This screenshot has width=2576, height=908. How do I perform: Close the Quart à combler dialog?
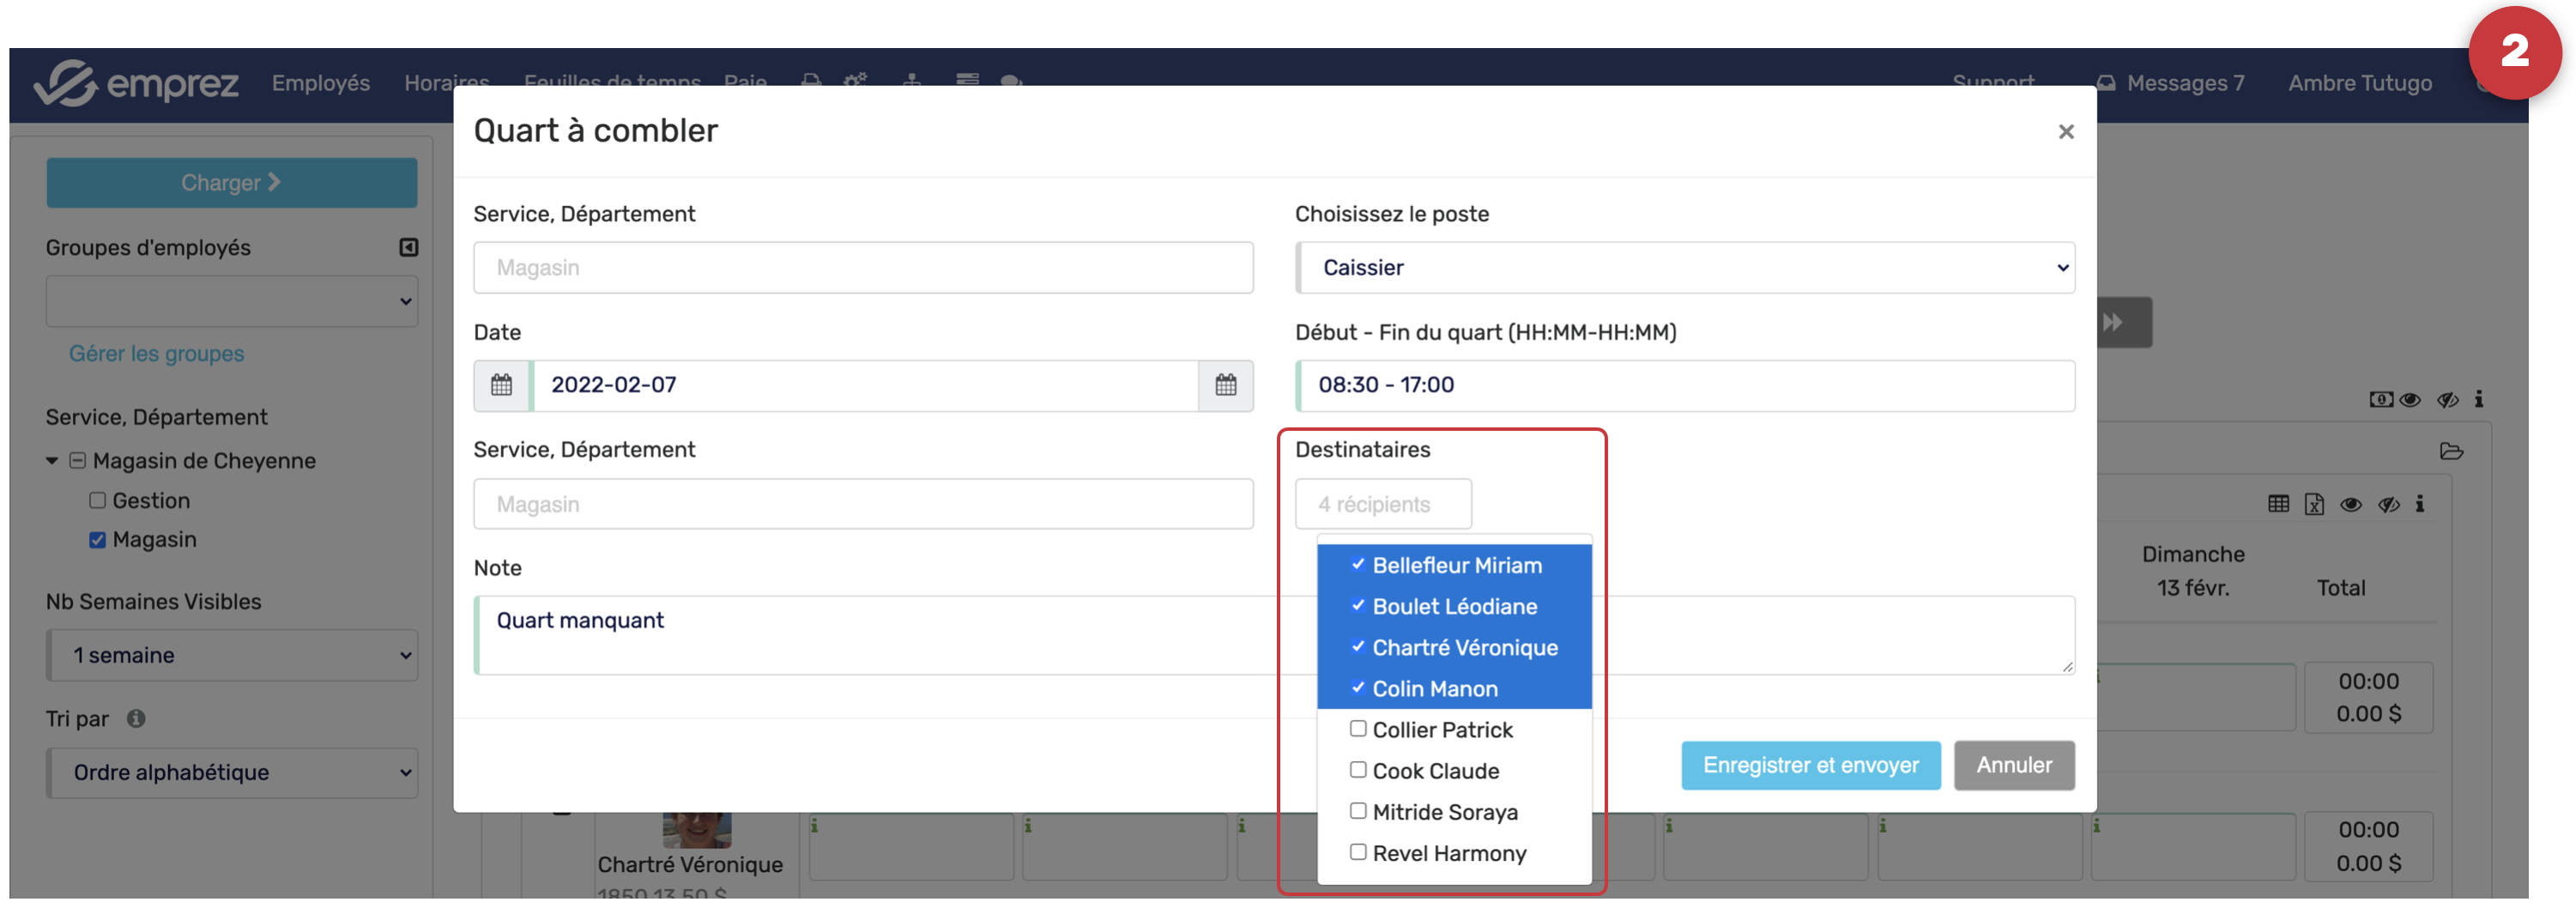(x=2066, y=131)
